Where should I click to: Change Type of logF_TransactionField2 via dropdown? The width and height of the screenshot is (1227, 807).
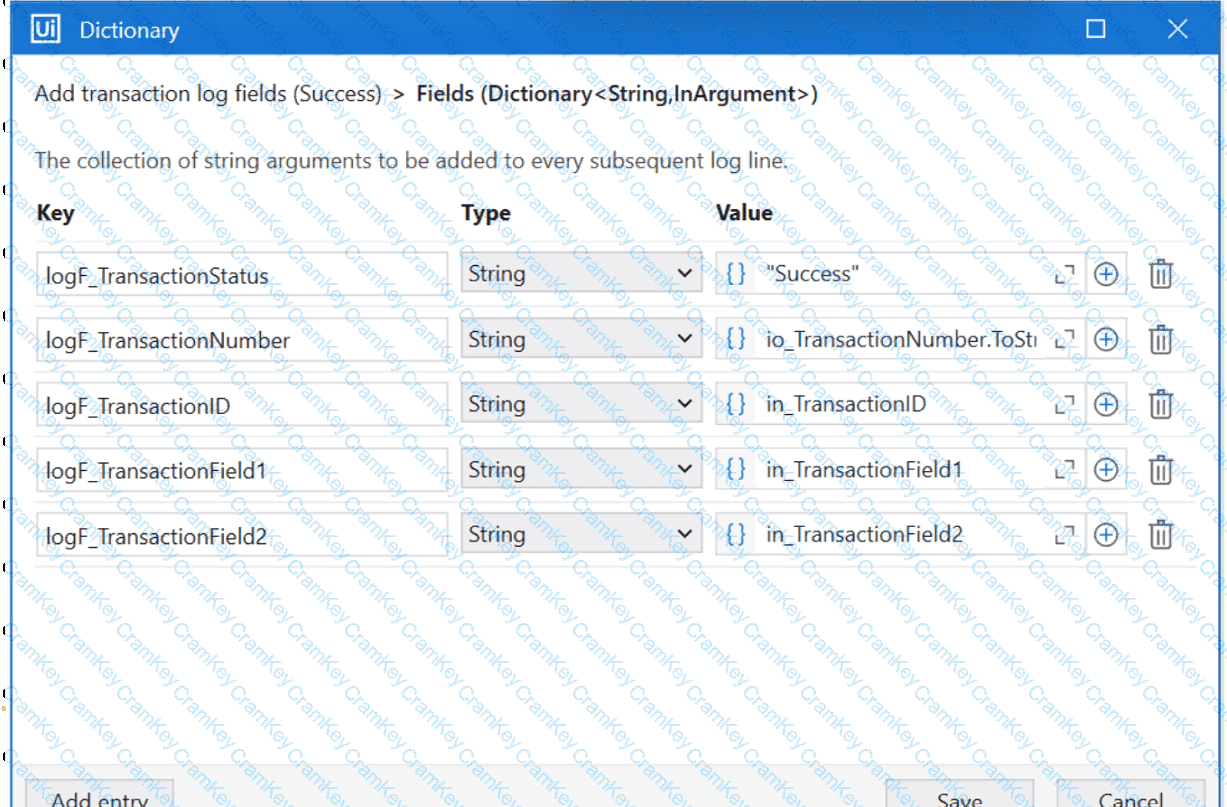581,535
